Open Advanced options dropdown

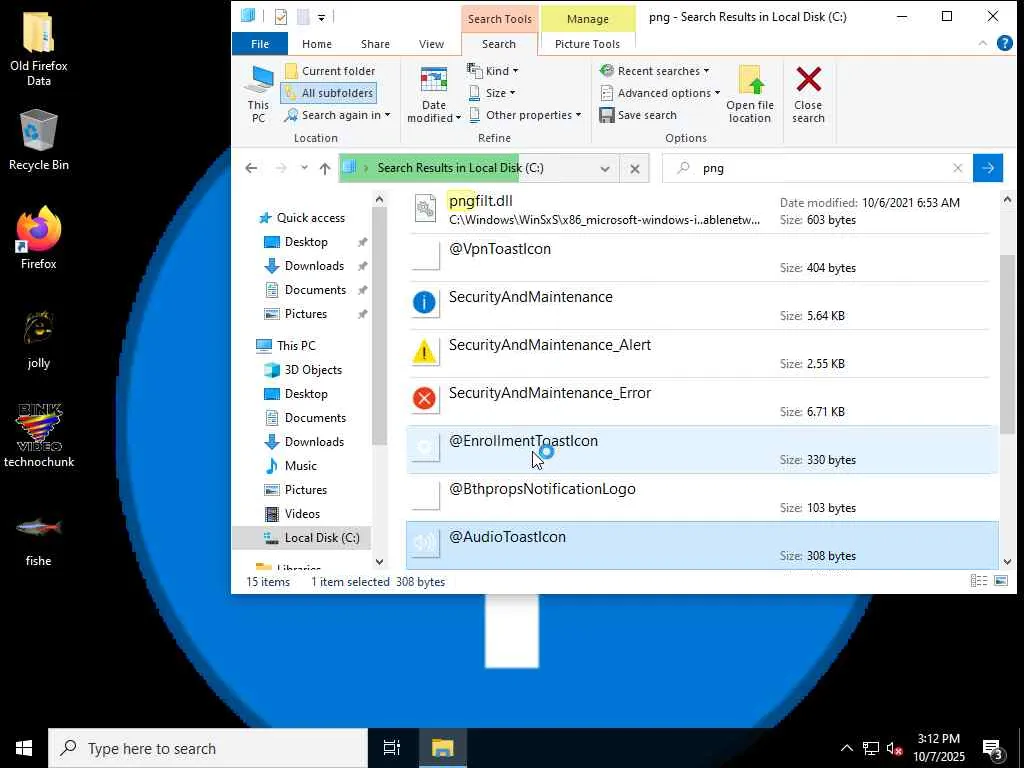click(660, 93)
